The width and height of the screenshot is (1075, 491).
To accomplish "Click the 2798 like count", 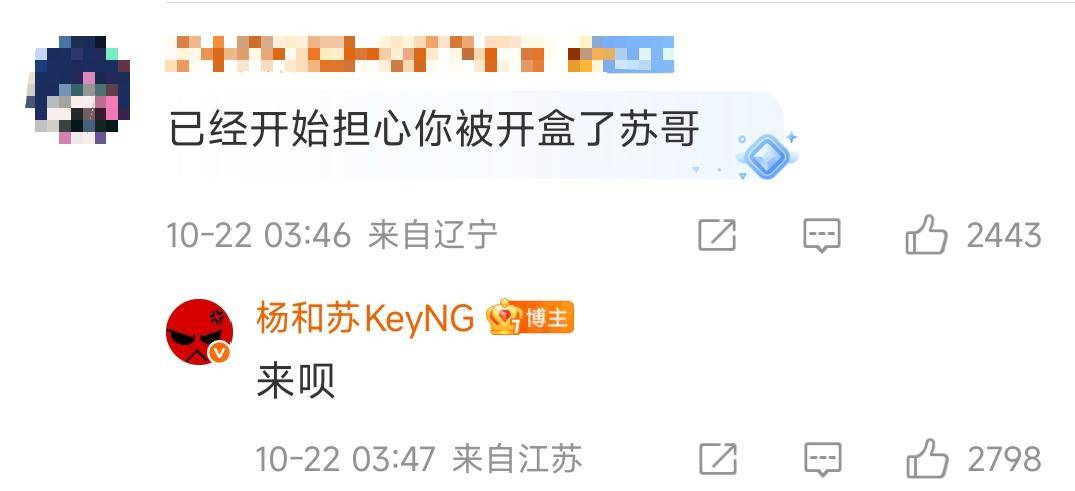I will tap(1005, 459).
